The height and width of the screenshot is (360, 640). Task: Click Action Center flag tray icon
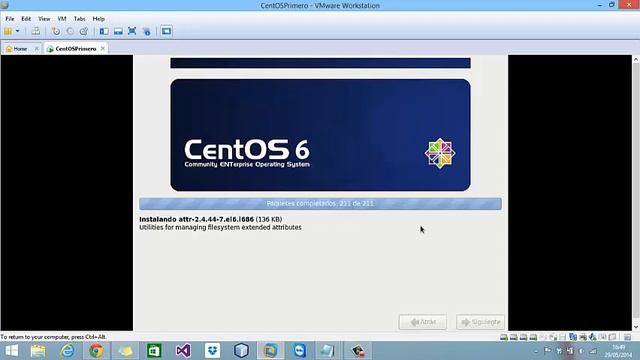coord(547,351)
